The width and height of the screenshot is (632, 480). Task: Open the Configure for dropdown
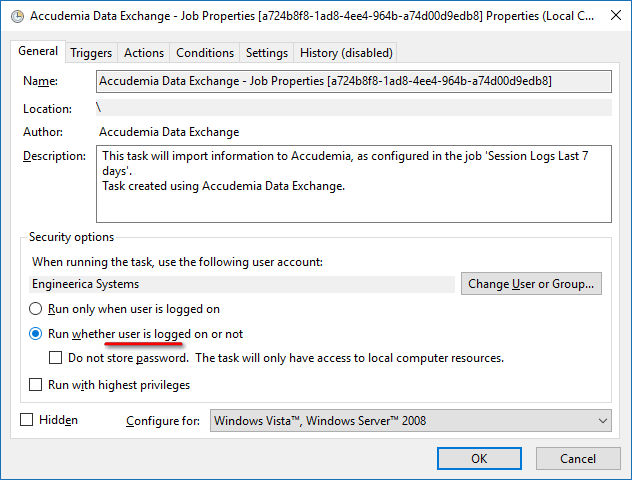[410, 421]
